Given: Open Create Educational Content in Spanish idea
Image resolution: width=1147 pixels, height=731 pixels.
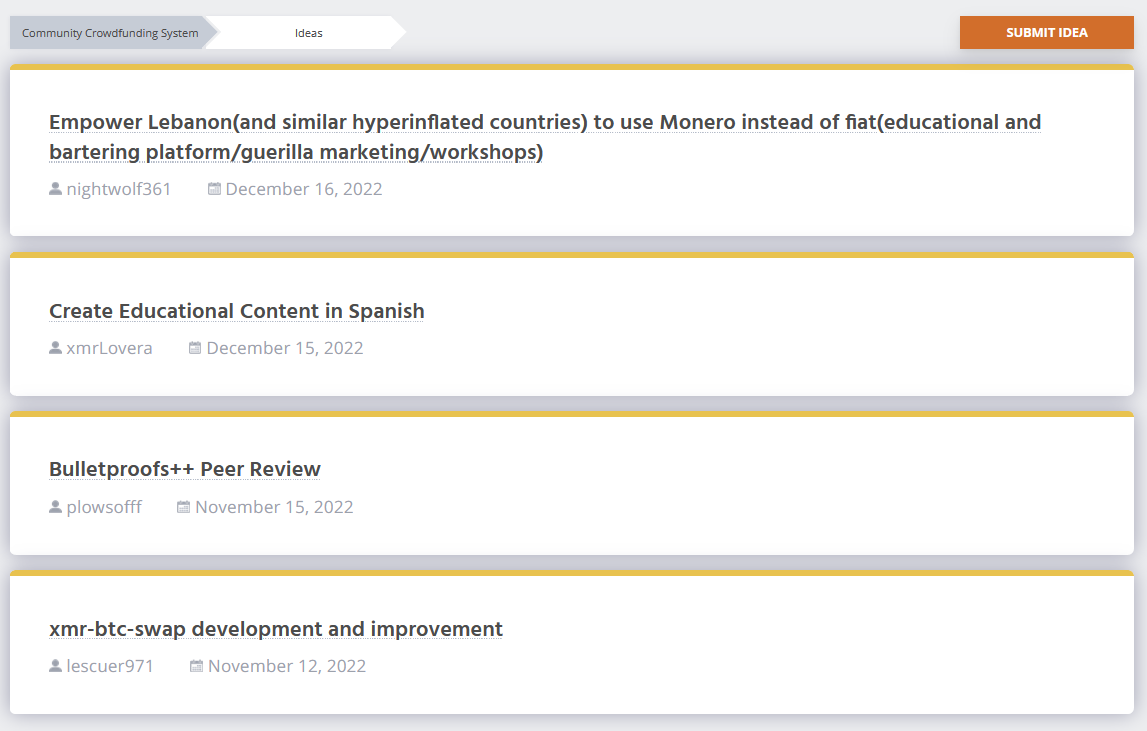Looking at the screenshot, I should coord(236,311).
